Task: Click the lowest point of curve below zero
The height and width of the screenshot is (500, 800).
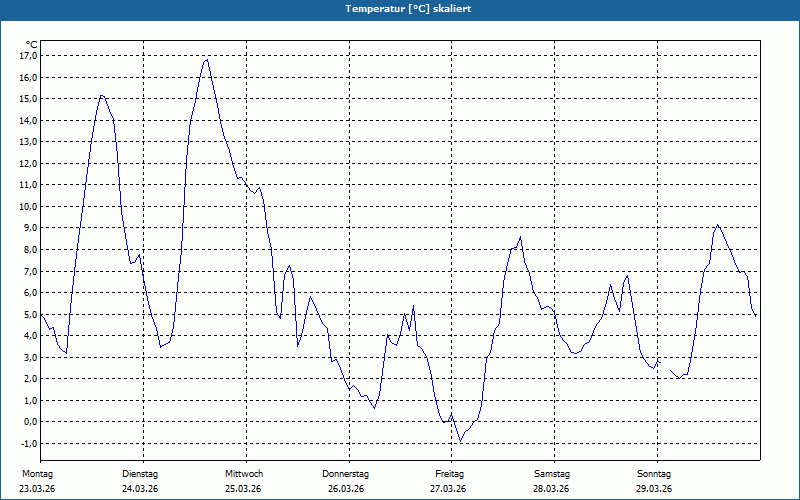Action: (461, 441)
